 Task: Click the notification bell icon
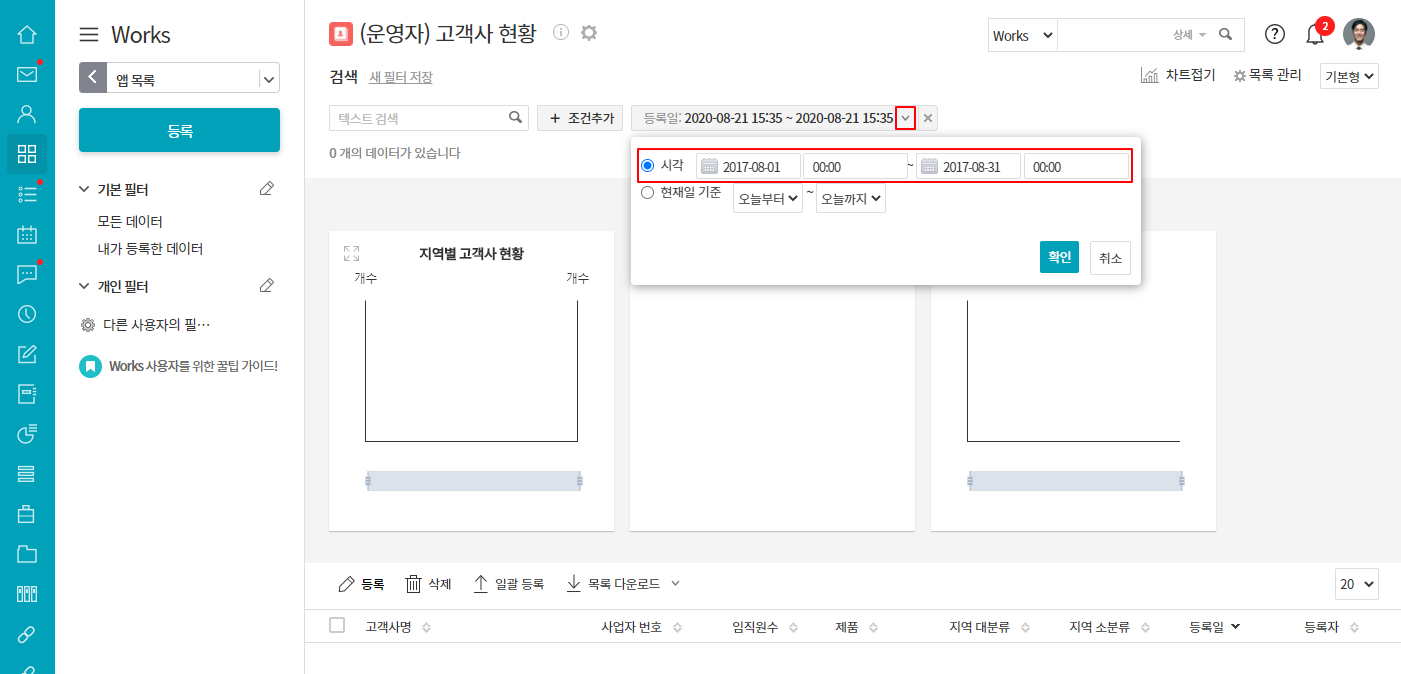[x=1315, y=35]
